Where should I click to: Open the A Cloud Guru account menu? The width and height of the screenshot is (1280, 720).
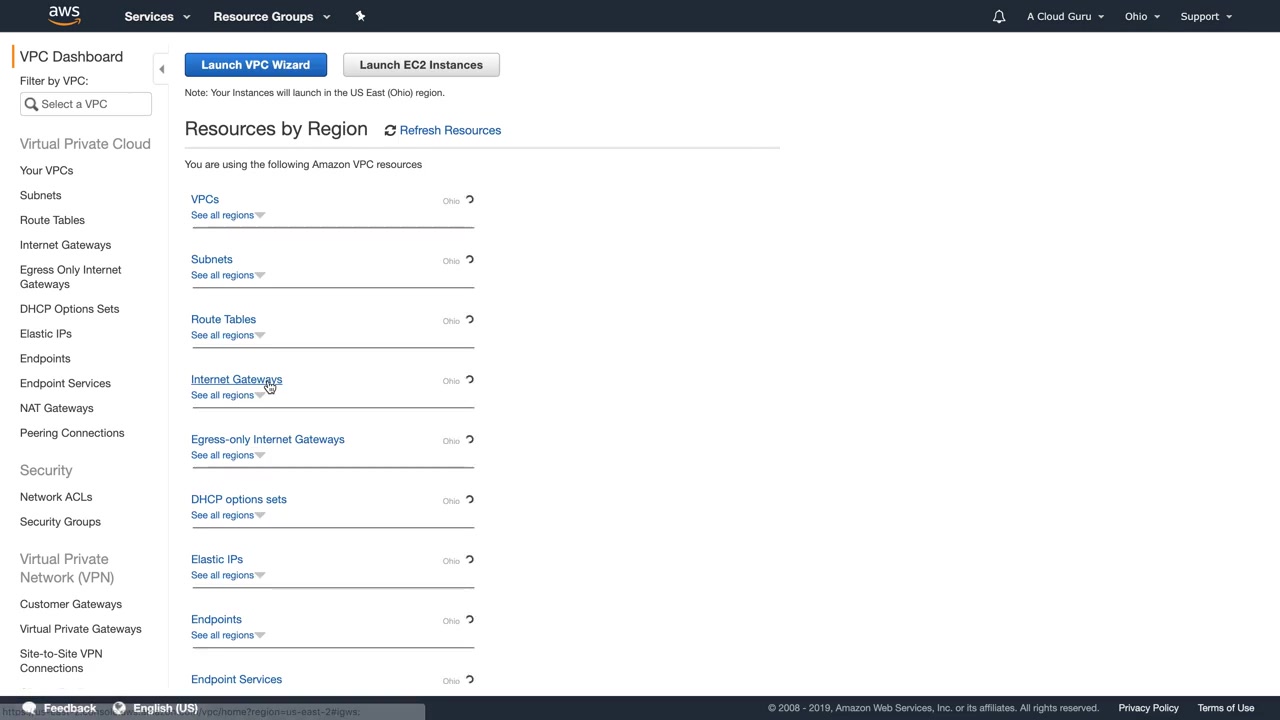1065,16
